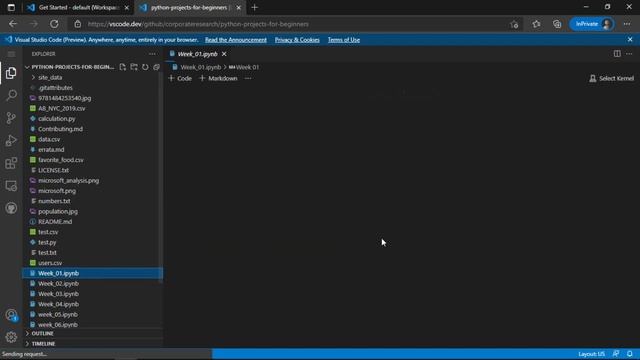Go back in the browser
This screenshot has width=640, height=360.
(13, 24)
